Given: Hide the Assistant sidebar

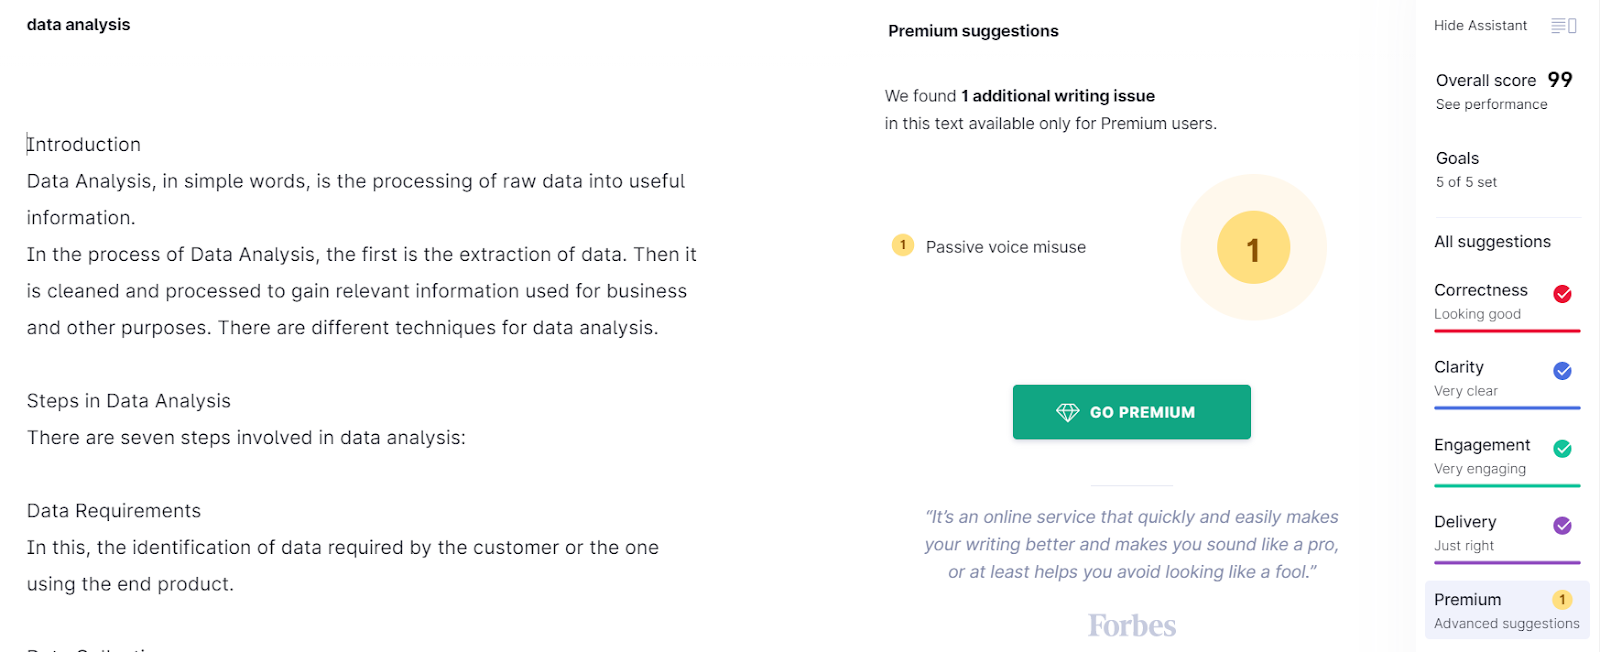Looking at the screenshot, I should 1480,26.
